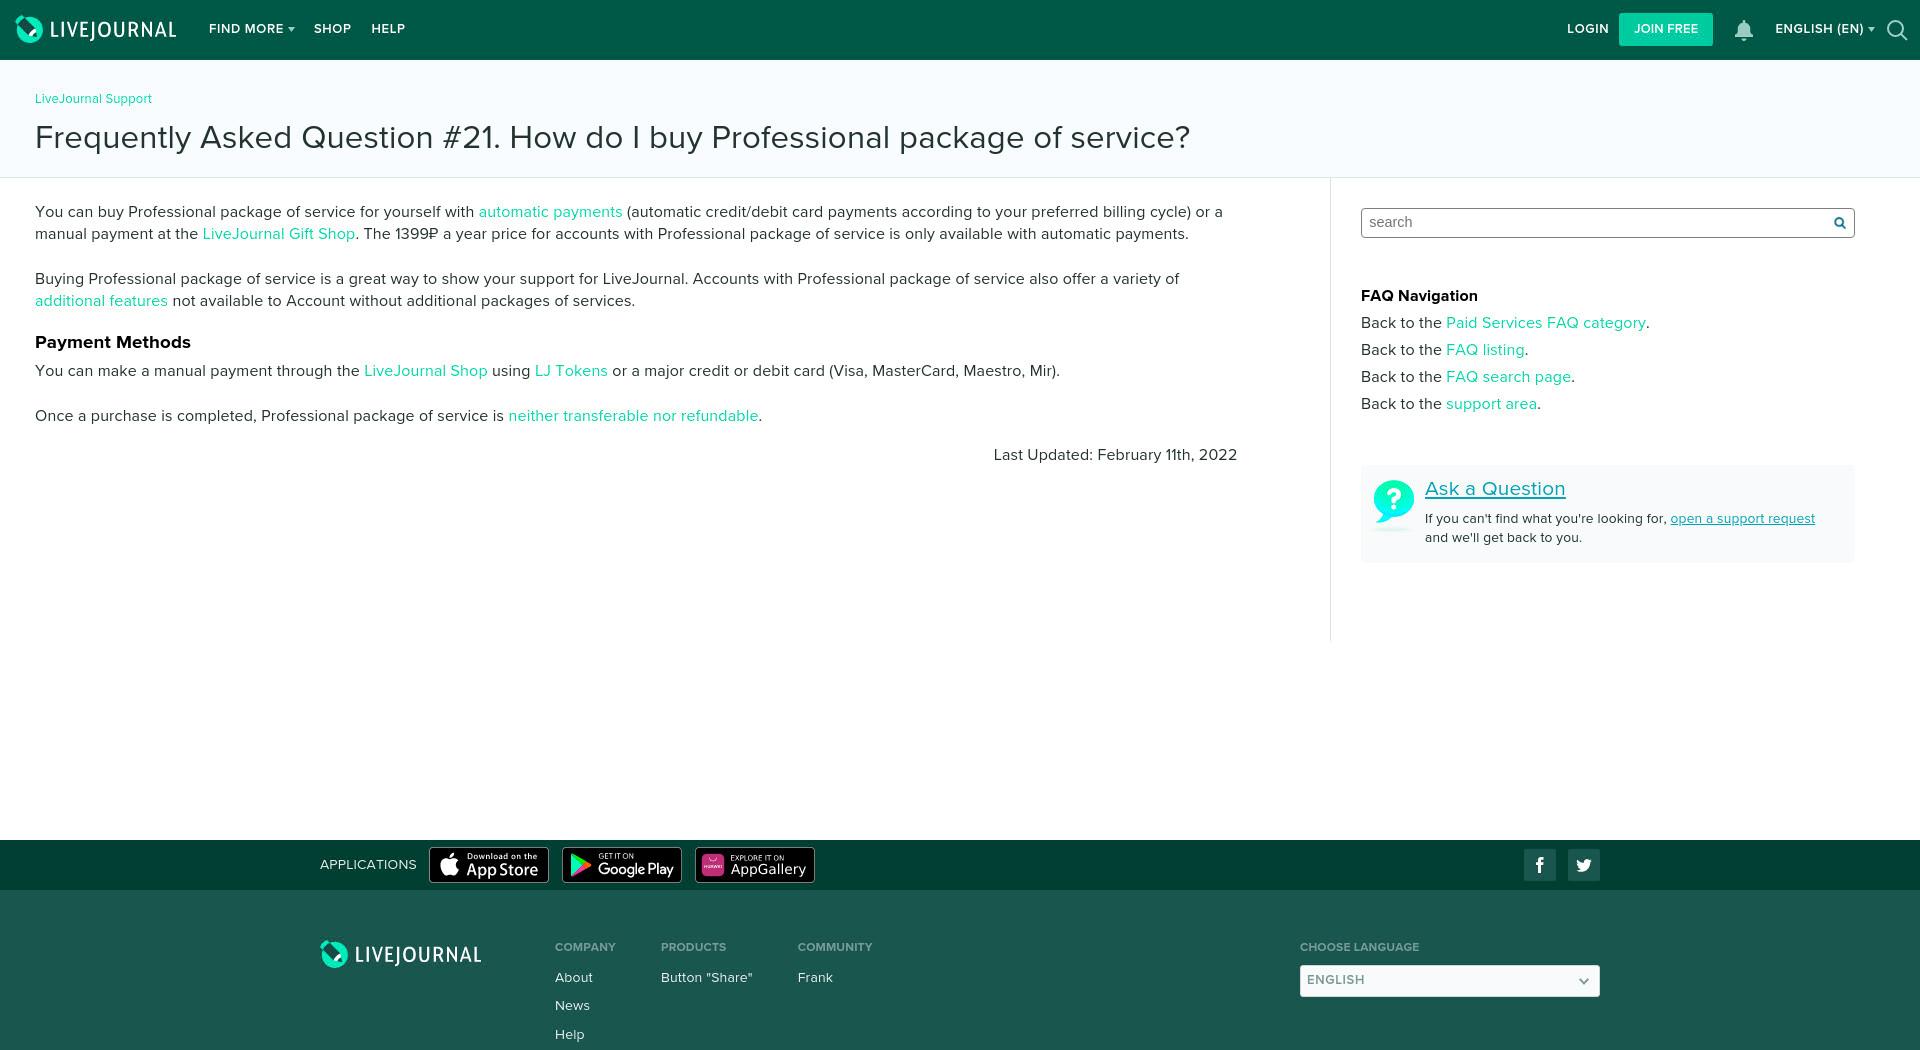Open the English (EN) language dropdown
Viewport: 1920px width, 1050px height.
coord(1824,29)
